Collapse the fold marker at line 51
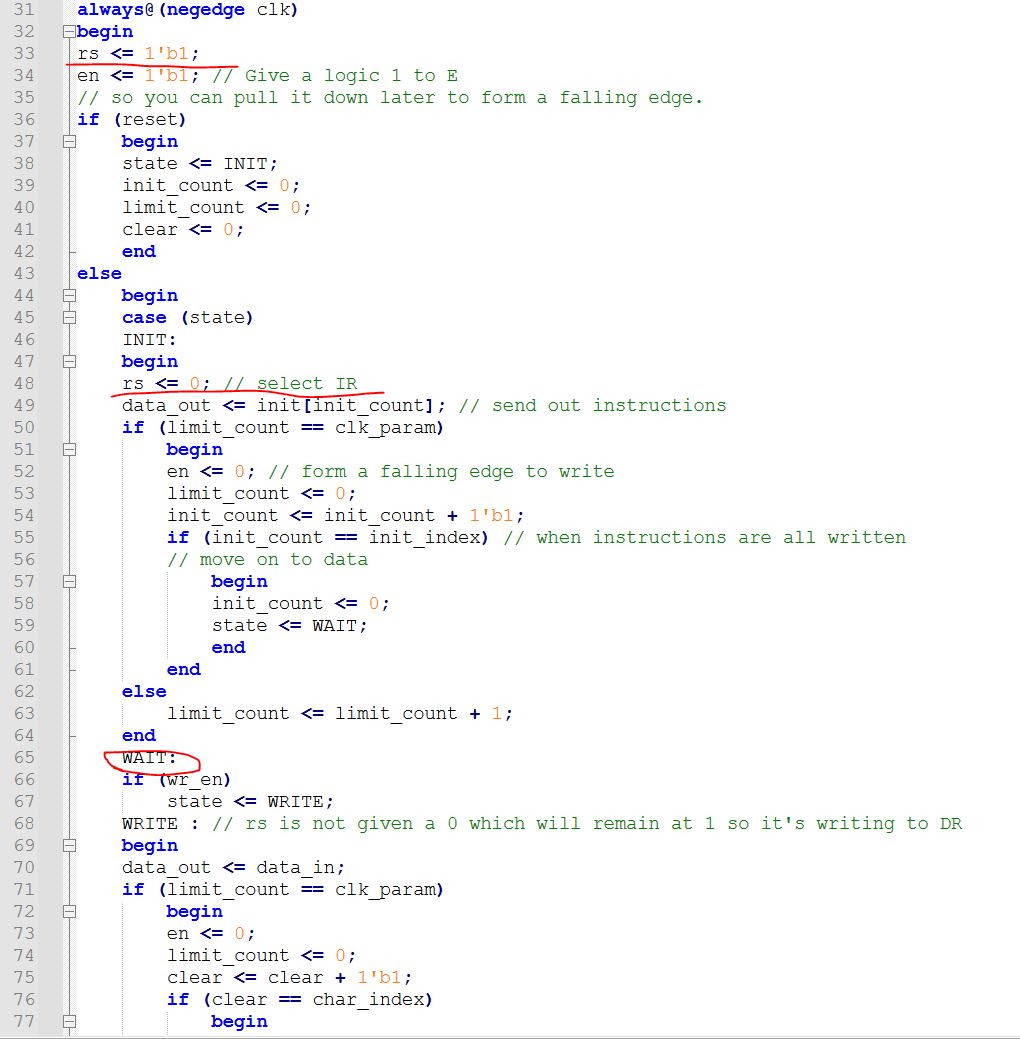The image size is (1020, 1039). coord(69,450)
